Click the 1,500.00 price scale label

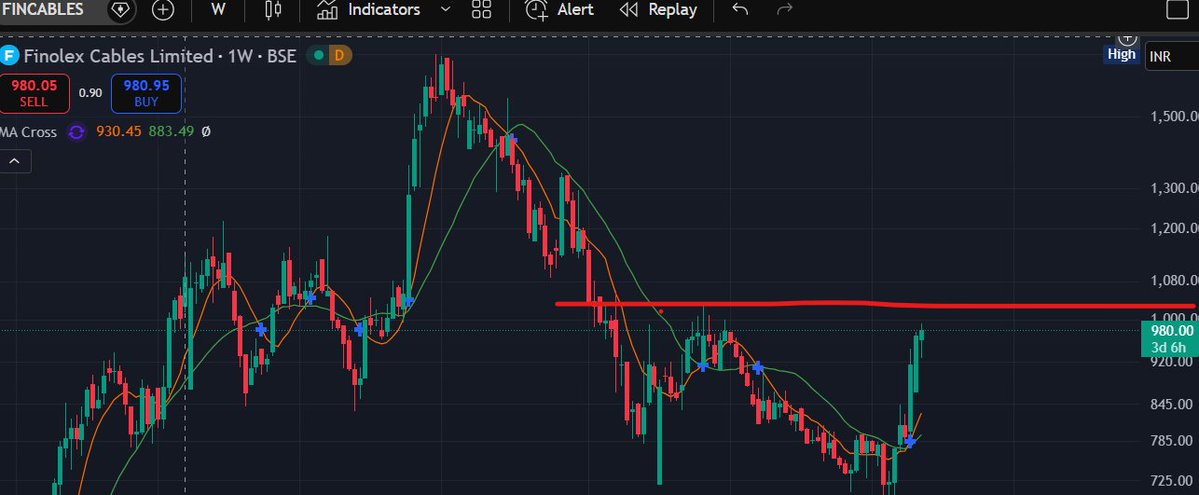tap(1174, 116)
